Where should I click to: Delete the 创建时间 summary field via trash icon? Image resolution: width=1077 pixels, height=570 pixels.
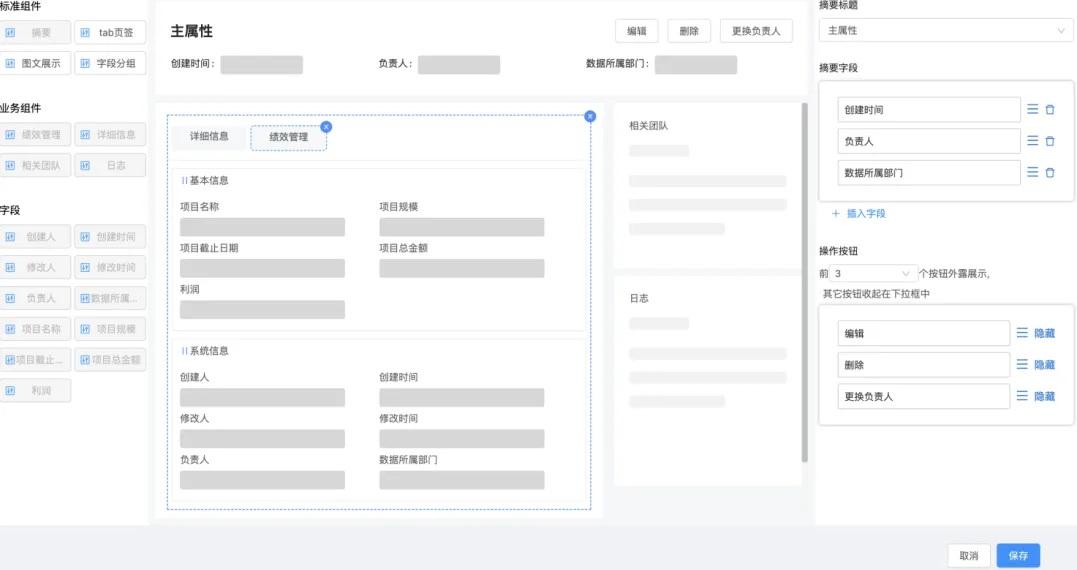coord(1049,110)
